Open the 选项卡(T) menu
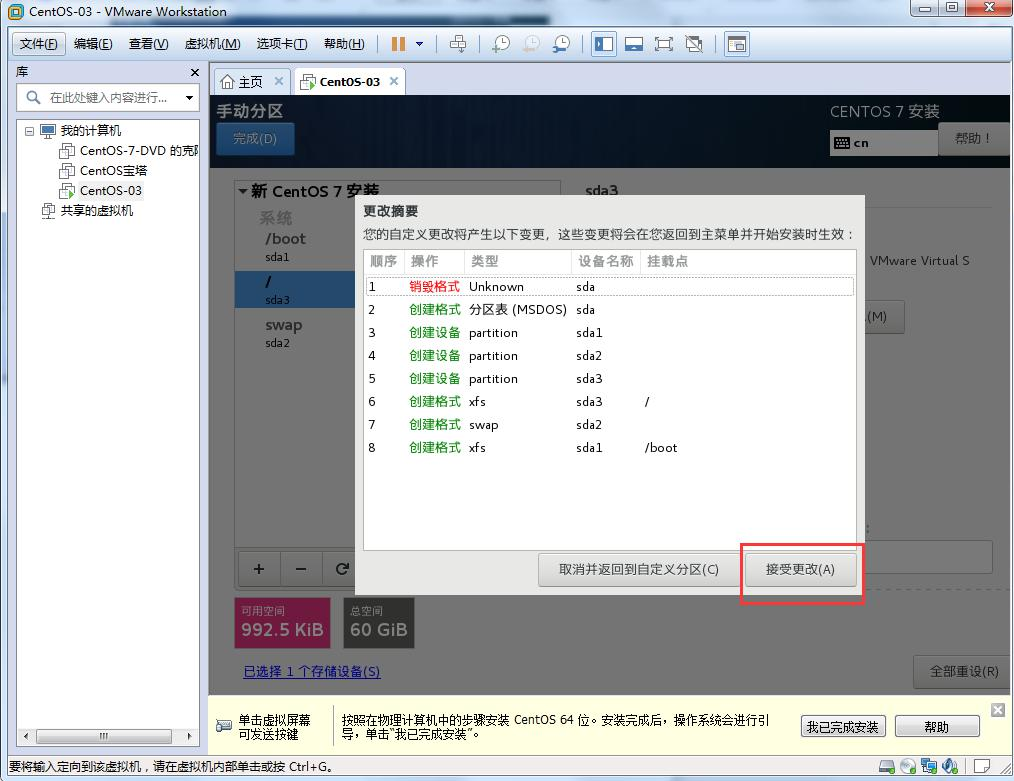1014x781 pixels. [x=282, y=44]
